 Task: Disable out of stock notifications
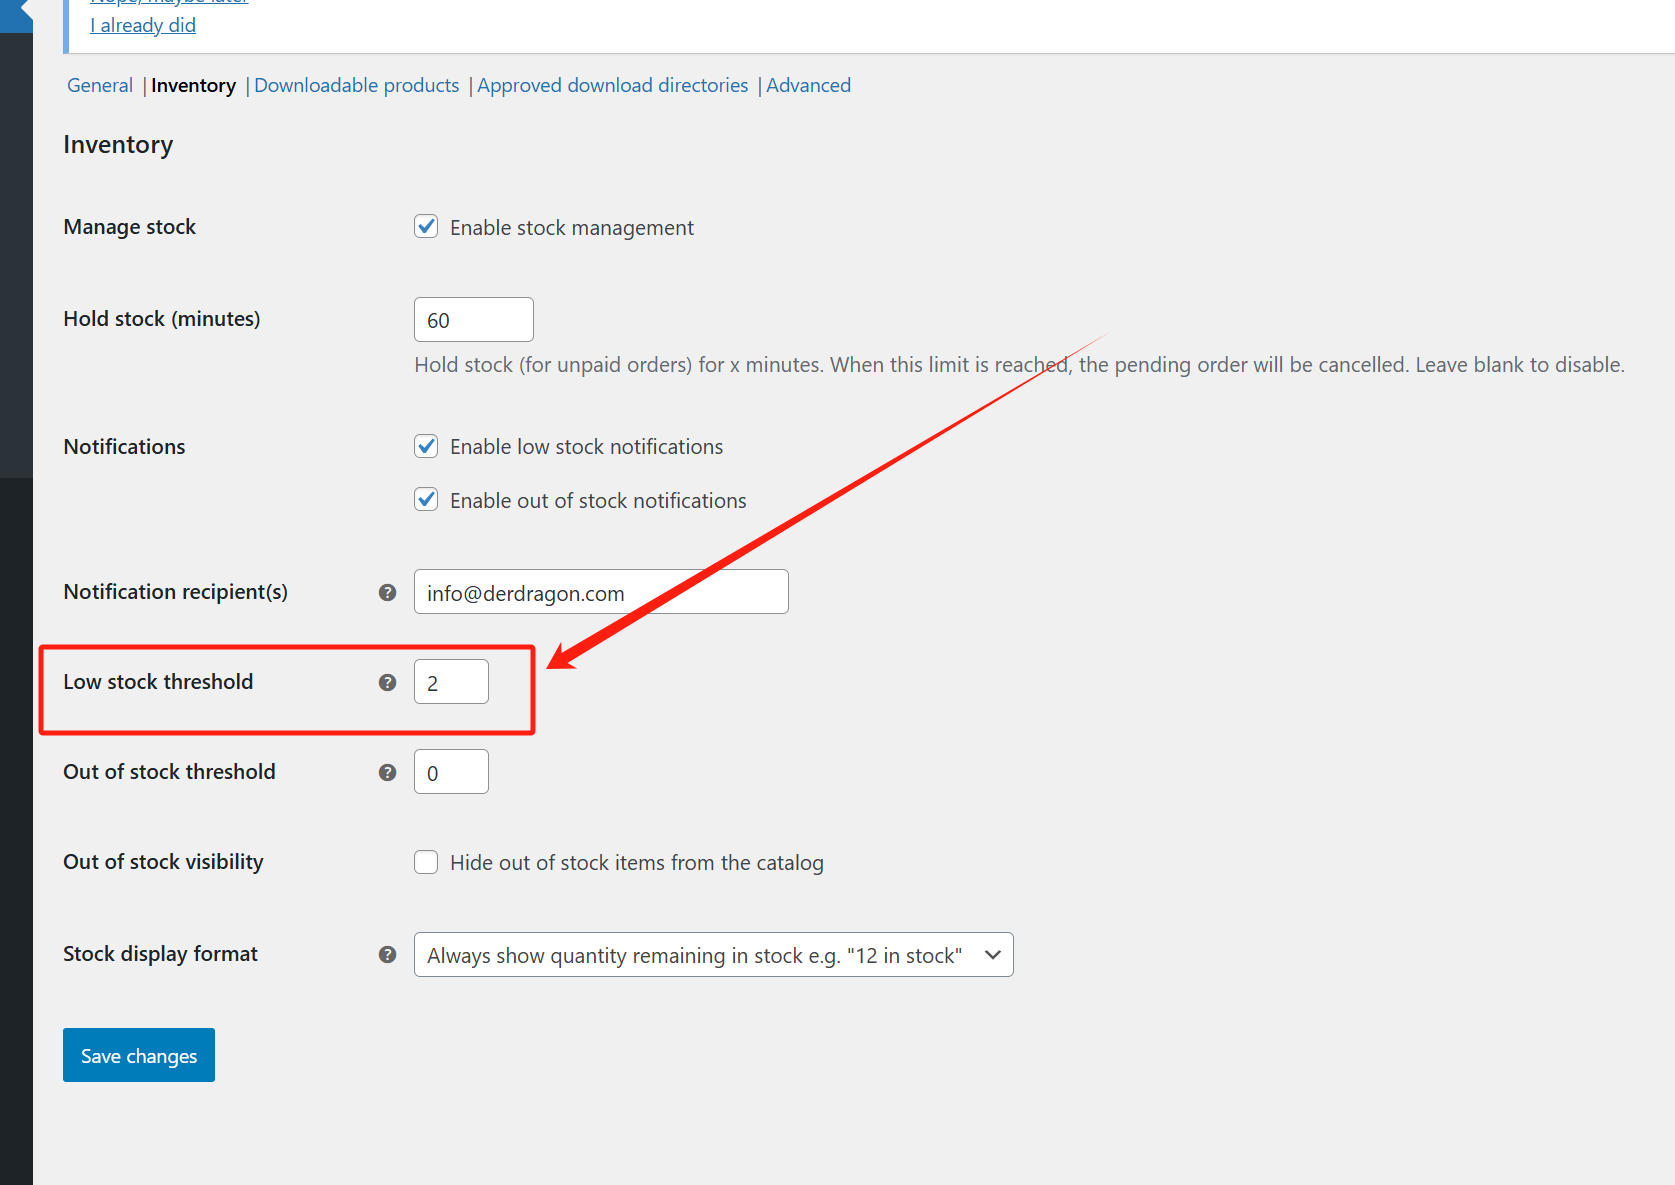(x=426, y=499)
